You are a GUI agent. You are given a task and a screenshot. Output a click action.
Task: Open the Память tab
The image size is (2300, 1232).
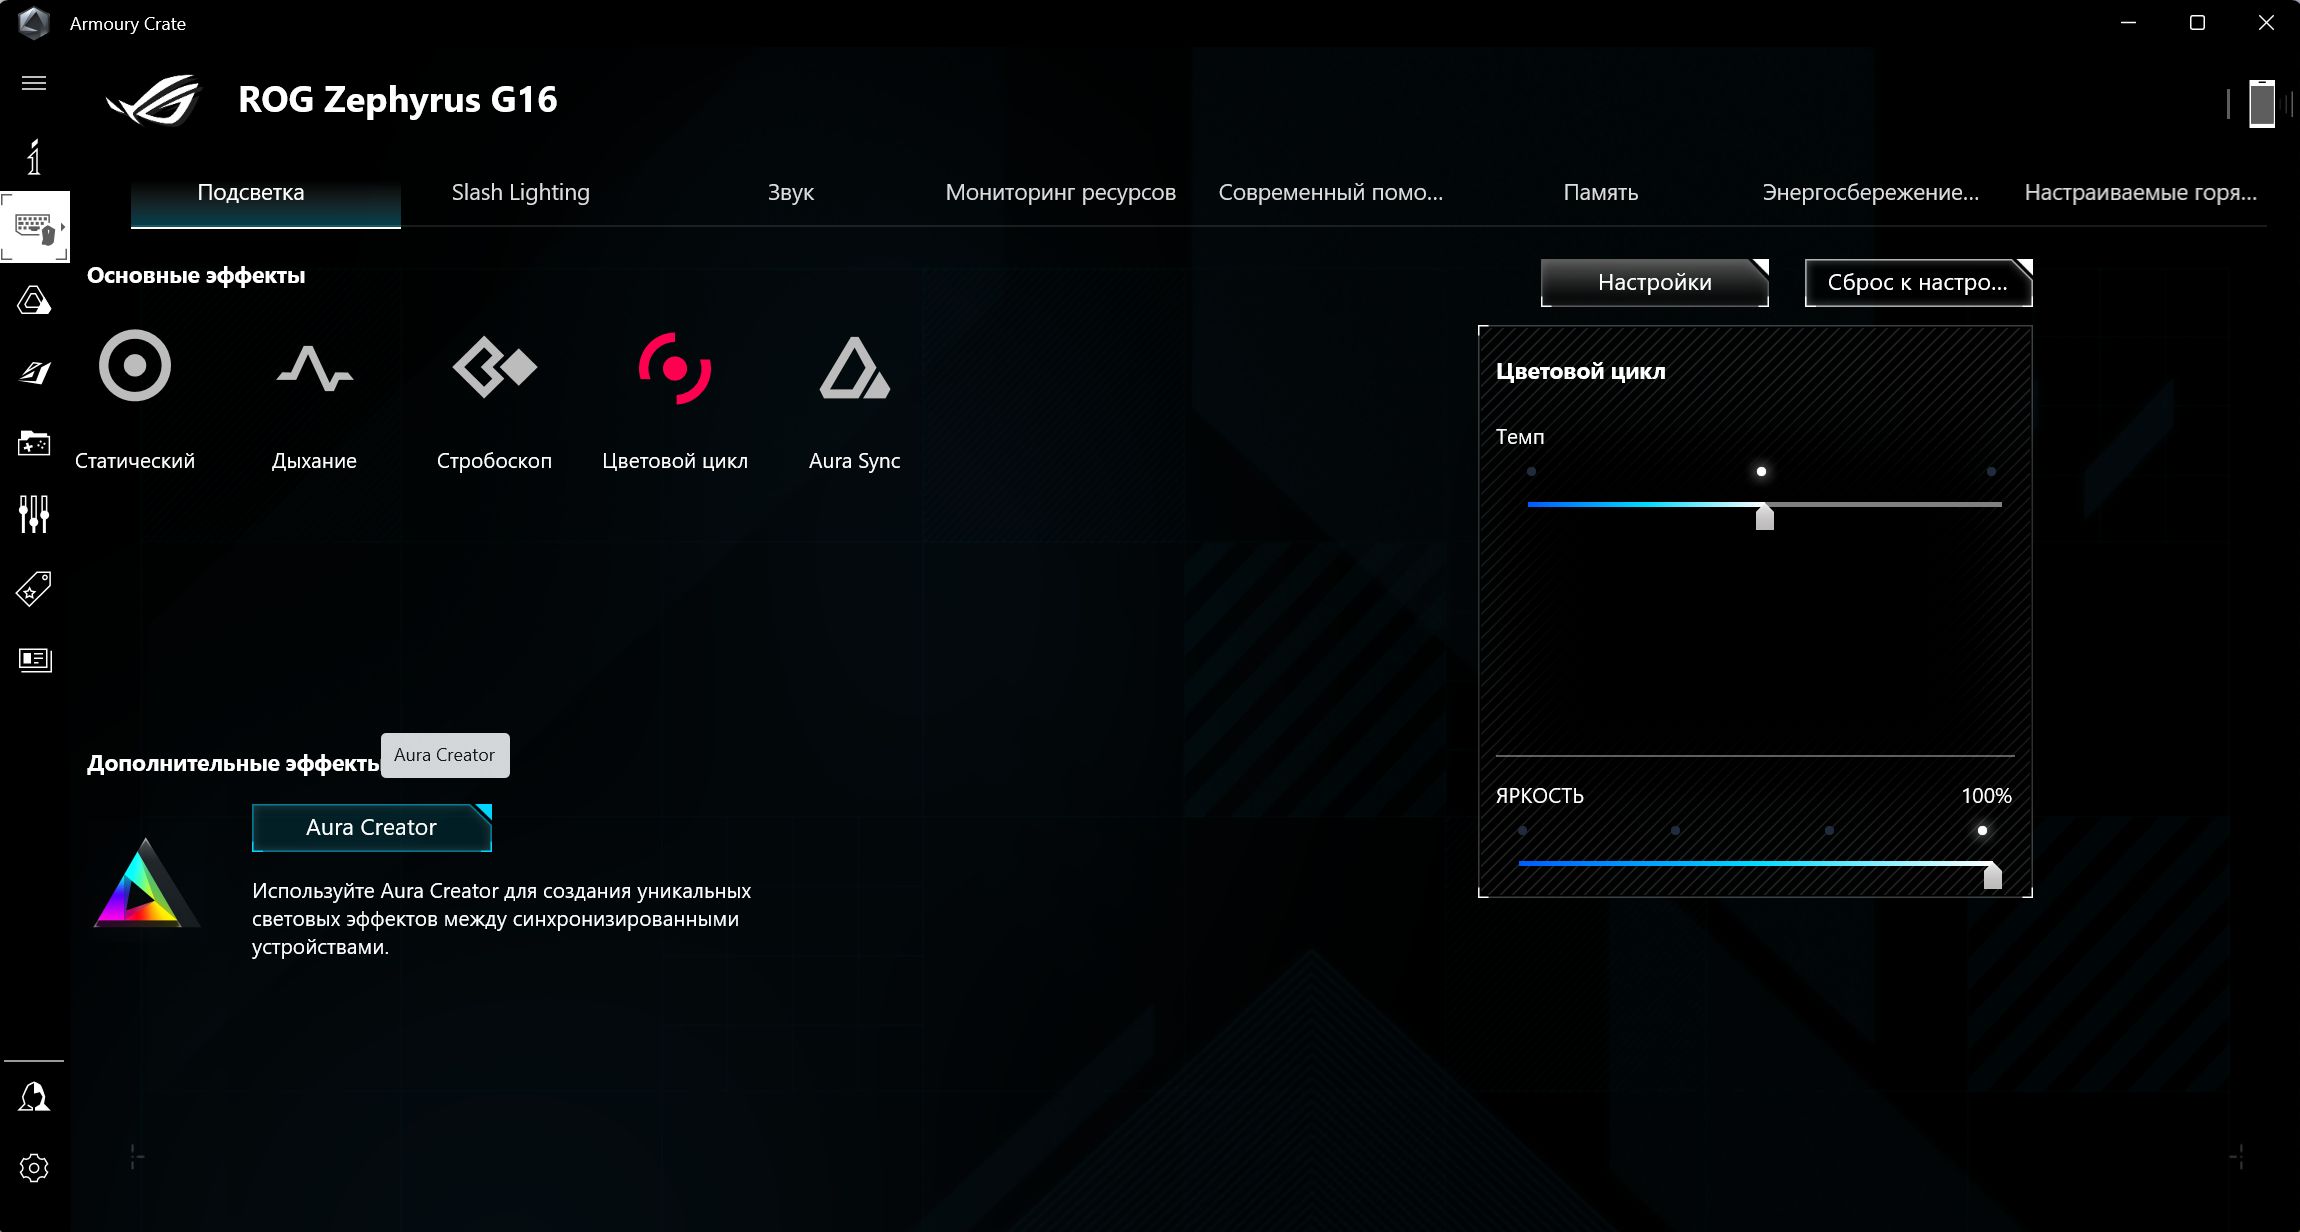coord(1601,192)
